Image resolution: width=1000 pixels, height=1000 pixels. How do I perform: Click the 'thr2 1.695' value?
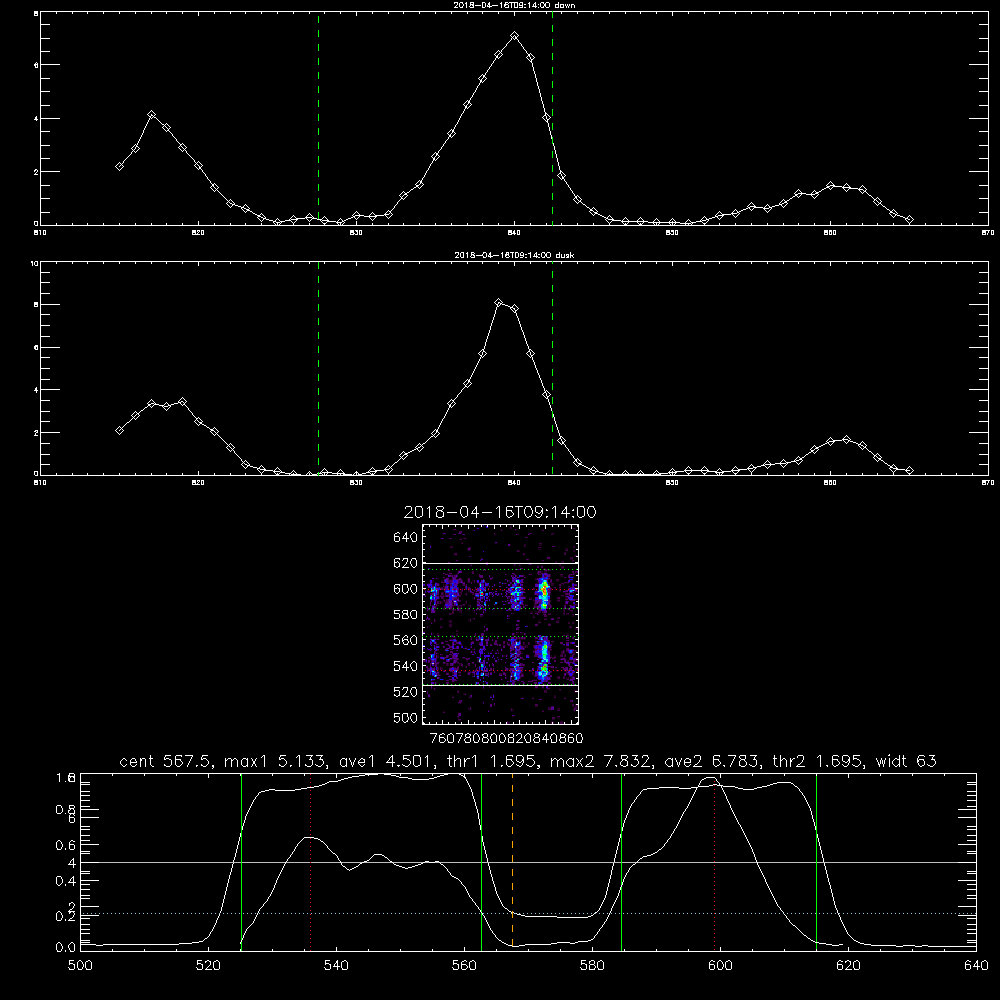click(818, 761)
